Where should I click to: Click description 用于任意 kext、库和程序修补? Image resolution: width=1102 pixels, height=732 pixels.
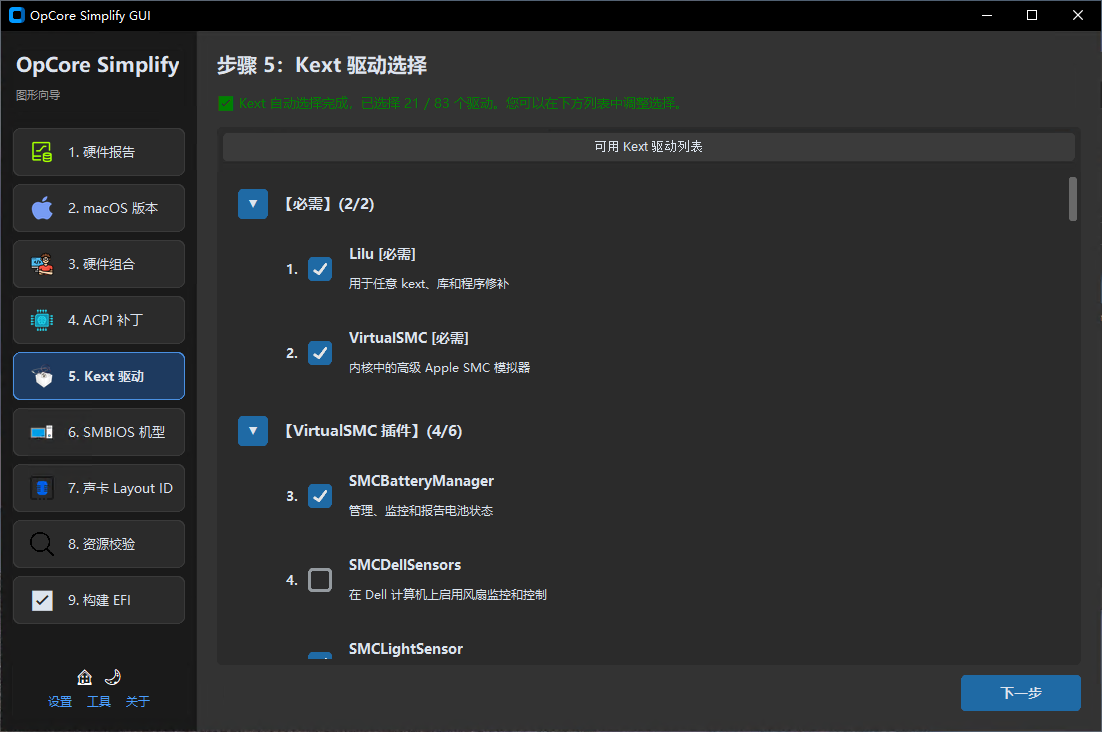(x=429, y=284)
